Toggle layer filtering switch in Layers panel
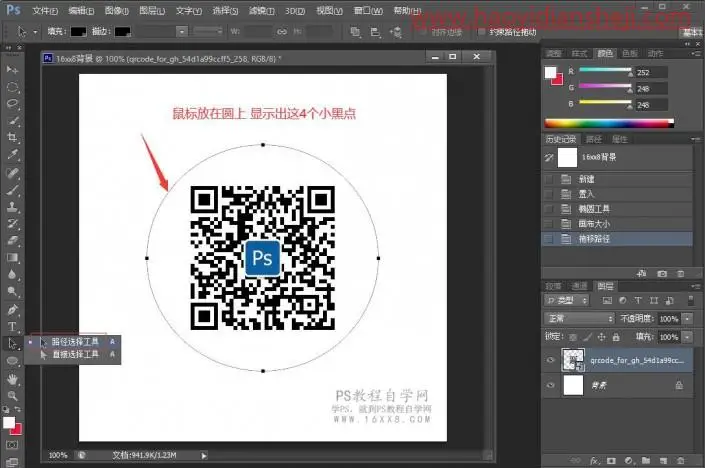705x468 pixels. [x=691, y=300]
